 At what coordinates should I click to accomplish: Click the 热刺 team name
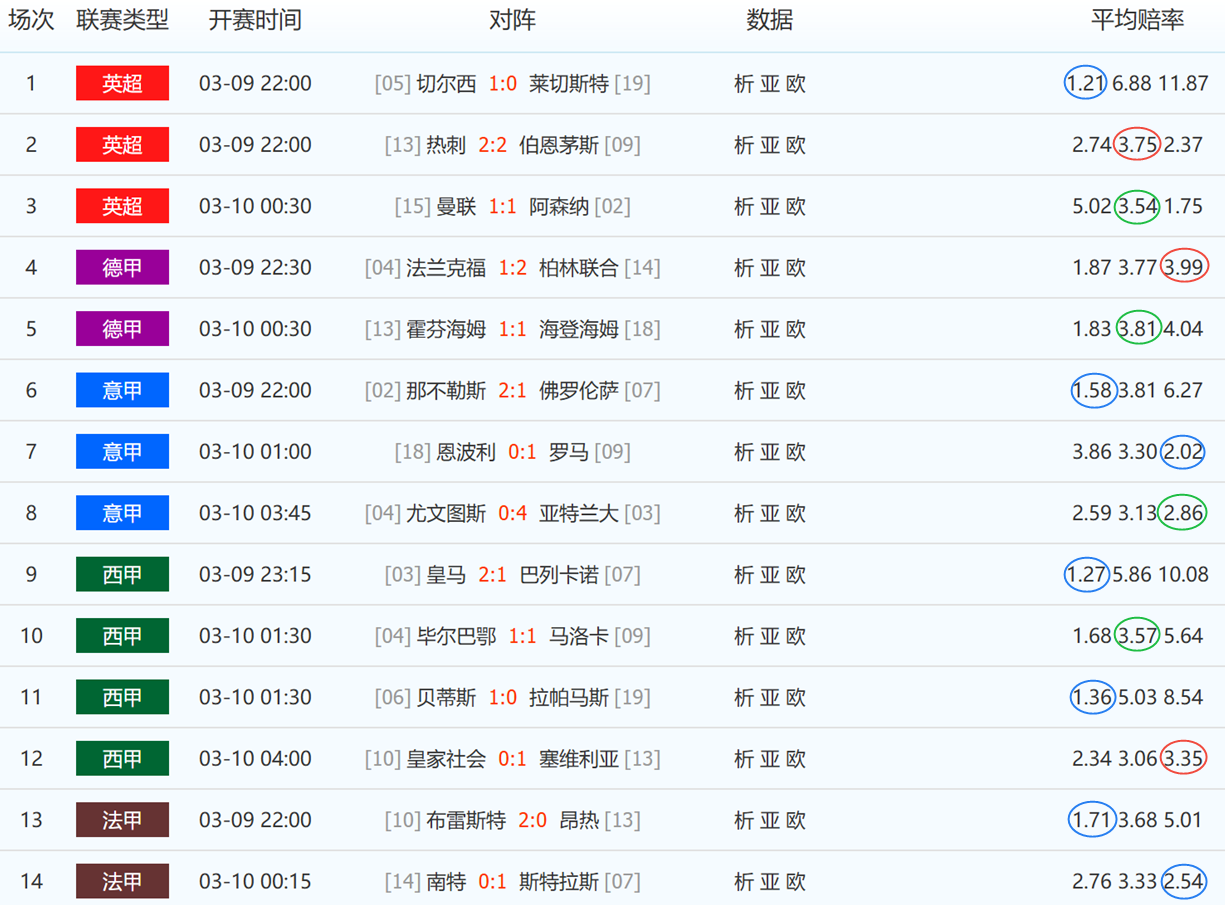[446, 145]
